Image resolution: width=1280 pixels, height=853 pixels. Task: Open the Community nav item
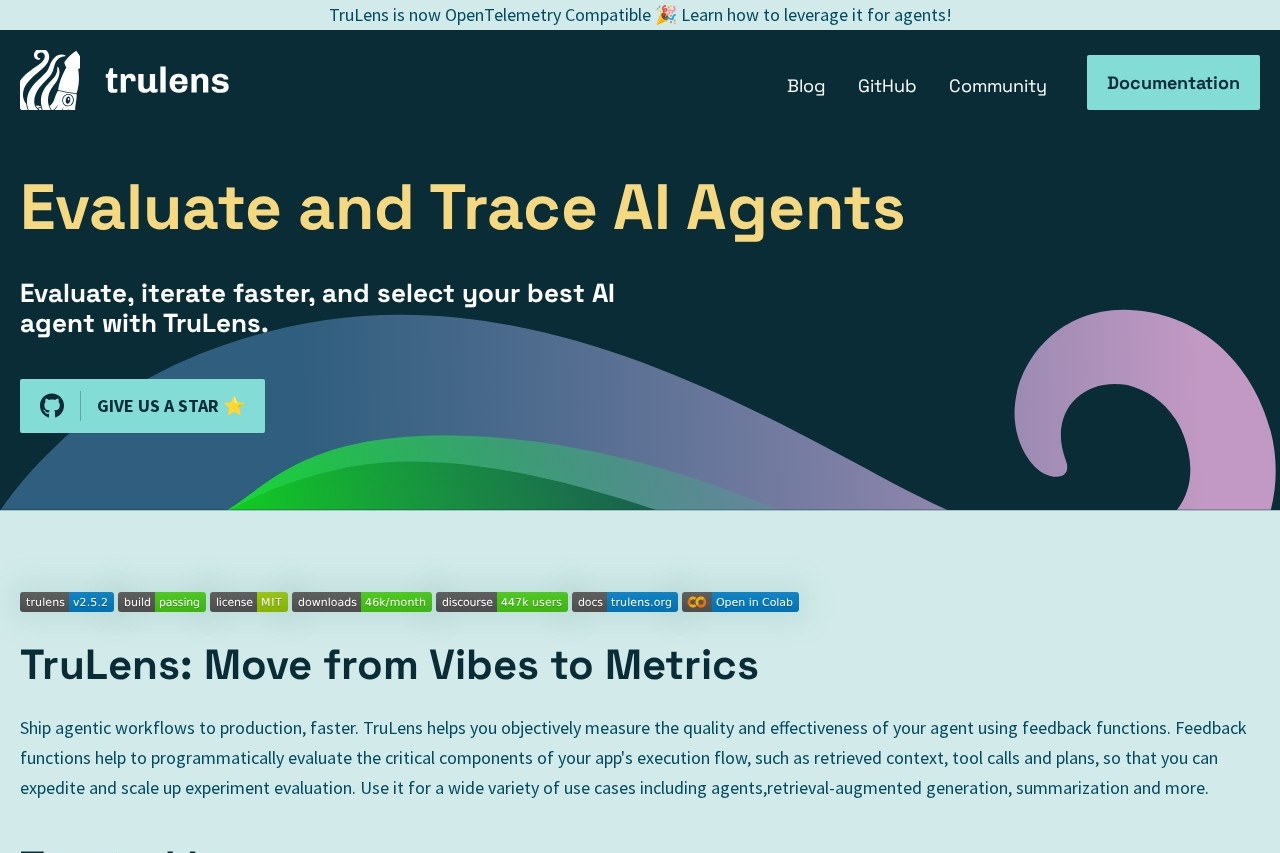click(998, 86)
